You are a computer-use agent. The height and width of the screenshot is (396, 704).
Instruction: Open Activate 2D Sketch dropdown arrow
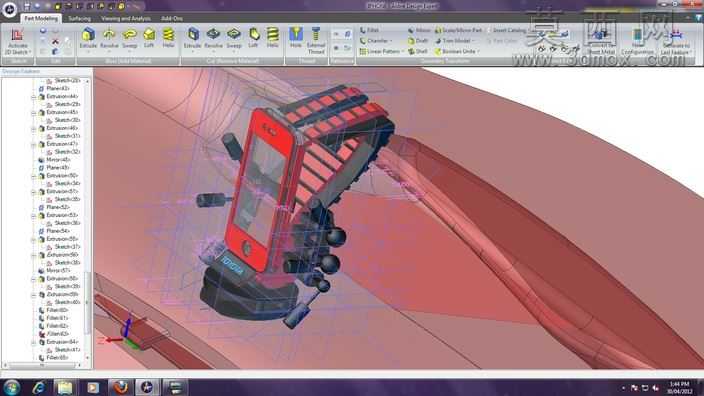coord(30,52)
